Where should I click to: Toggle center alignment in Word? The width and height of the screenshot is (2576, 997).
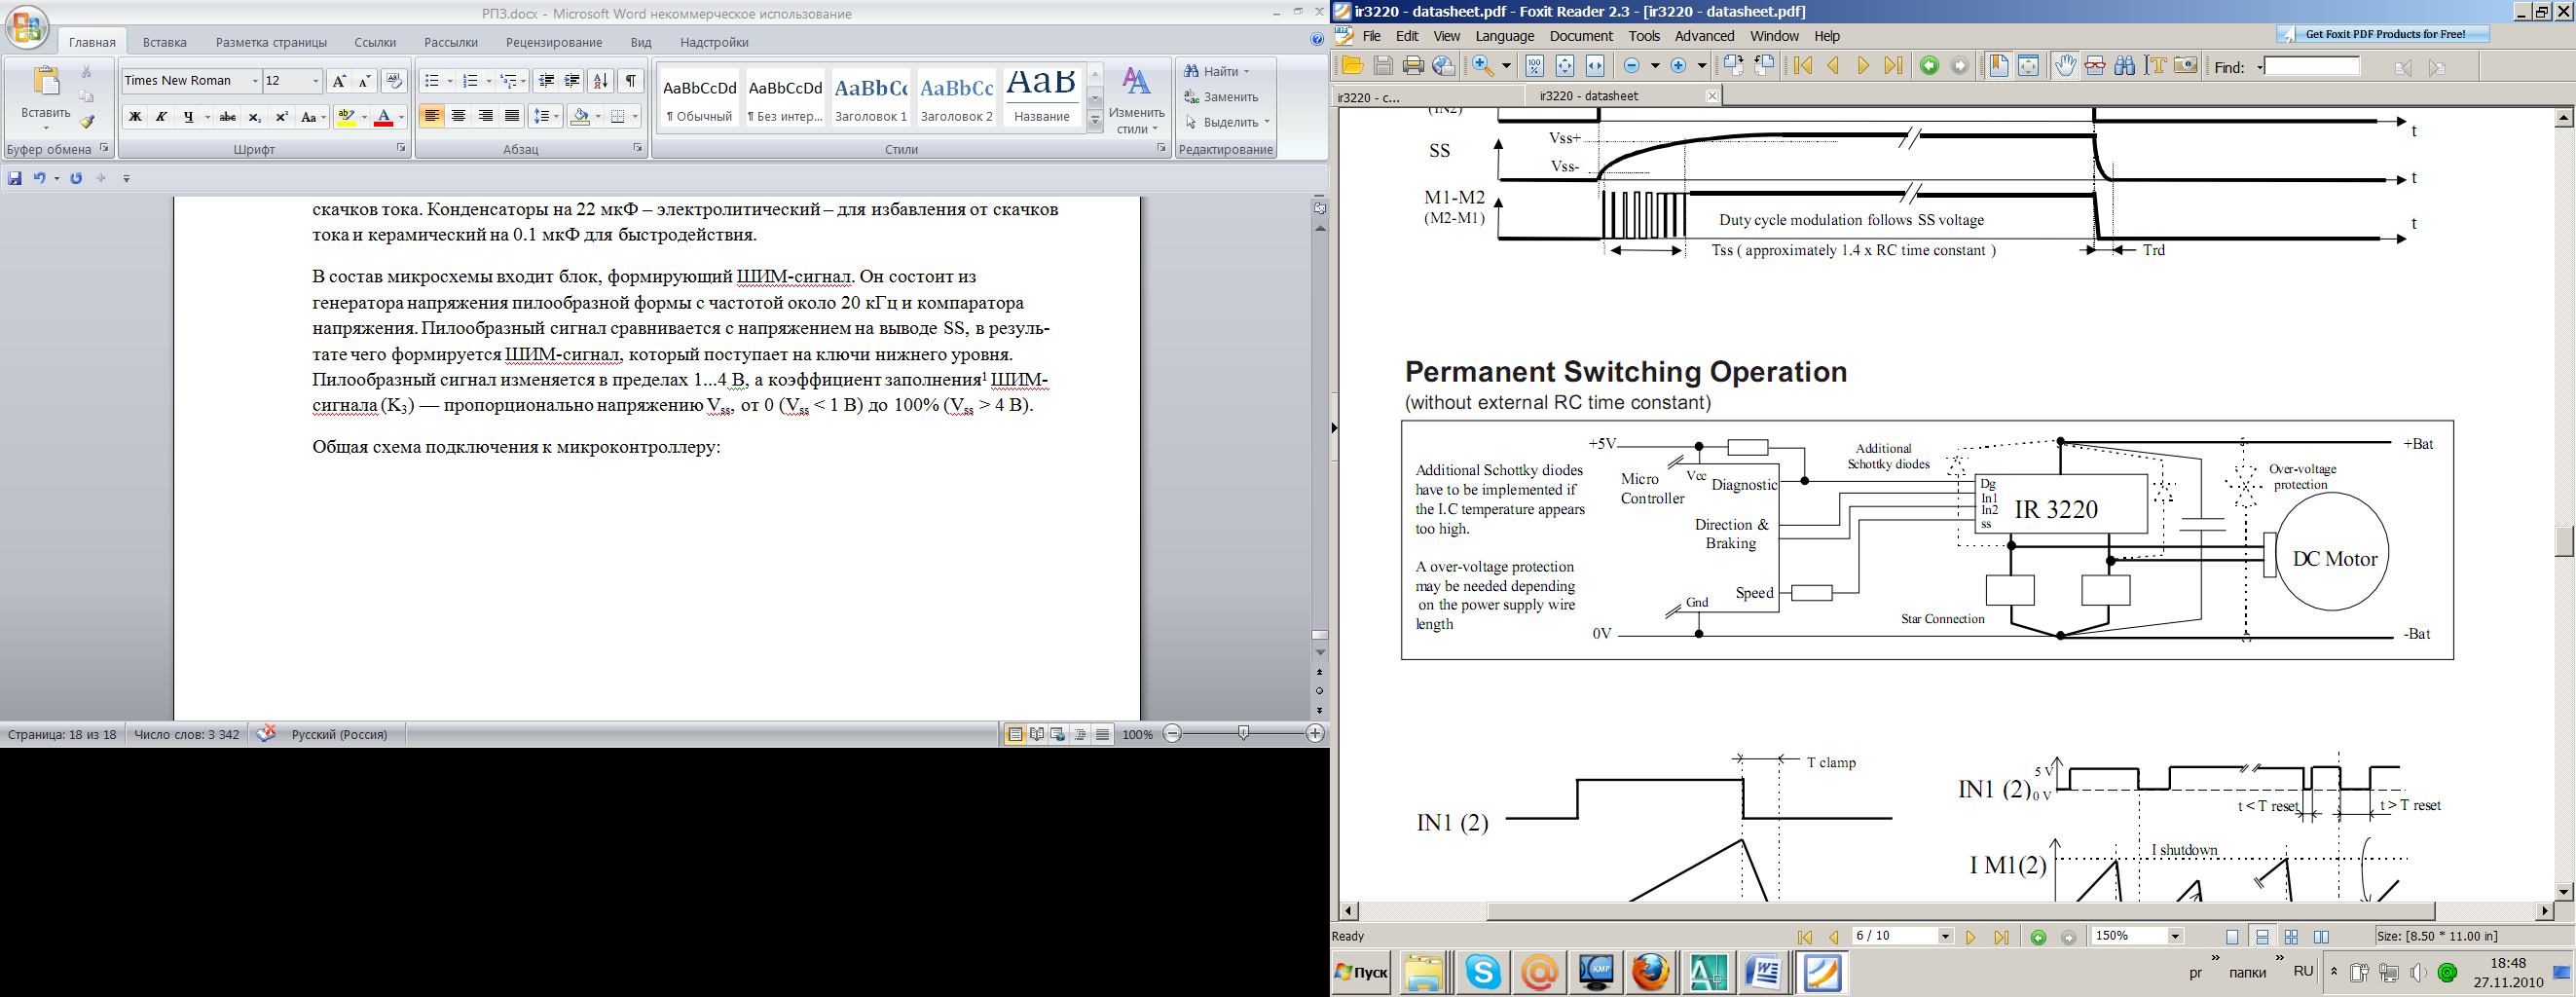(x=459, y=117)
